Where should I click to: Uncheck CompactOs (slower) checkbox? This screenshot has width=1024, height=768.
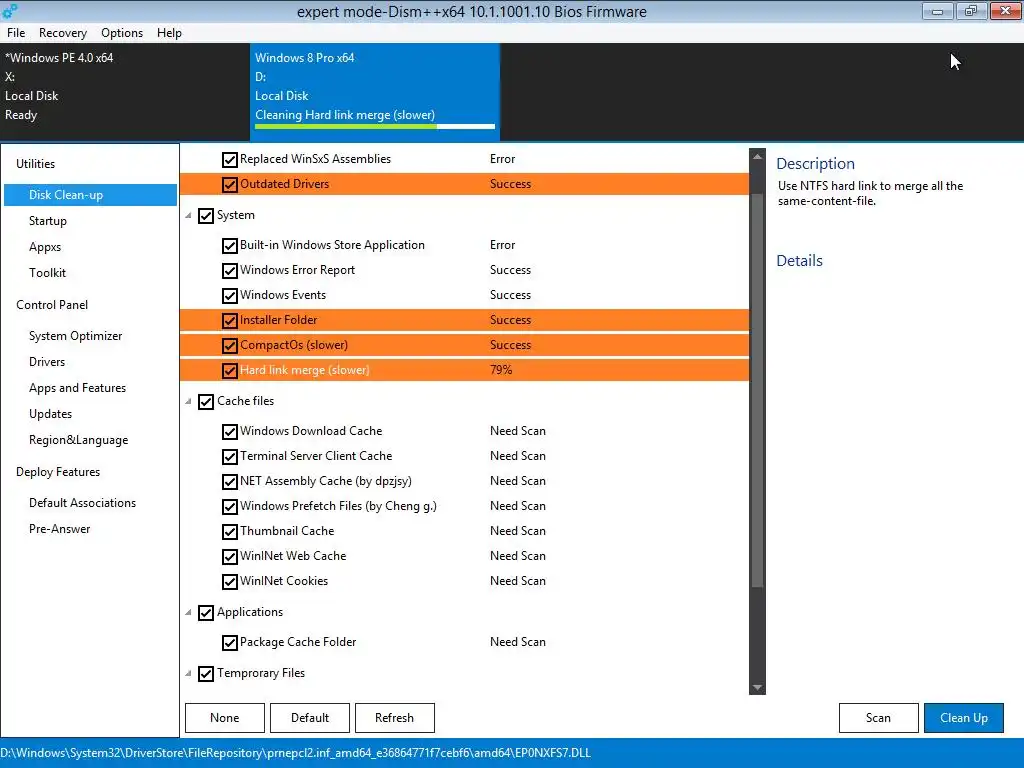[229, 345]
